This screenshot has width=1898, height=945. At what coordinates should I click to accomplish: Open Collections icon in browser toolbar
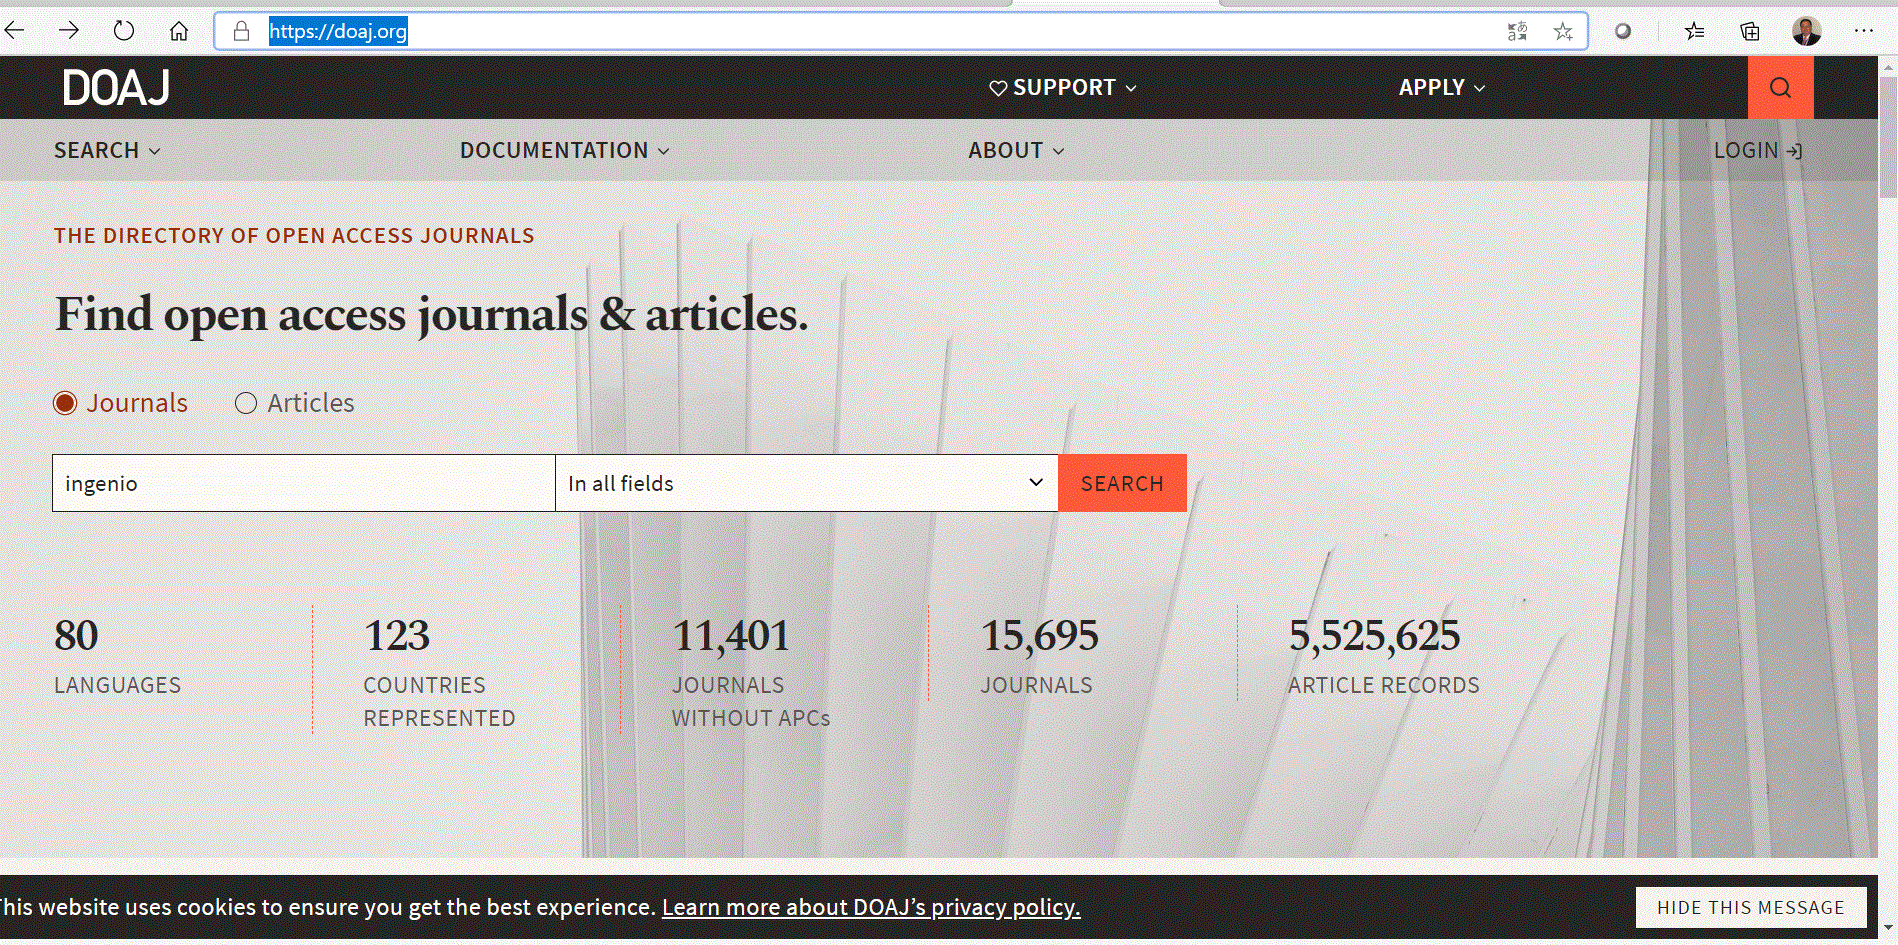click(1750, 31)
